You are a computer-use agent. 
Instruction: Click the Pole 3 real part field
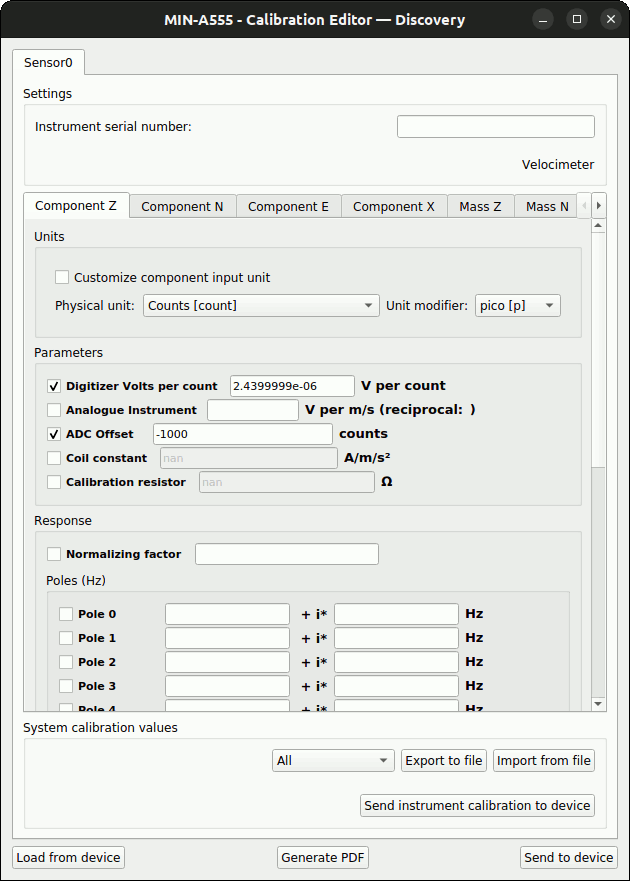228,686
